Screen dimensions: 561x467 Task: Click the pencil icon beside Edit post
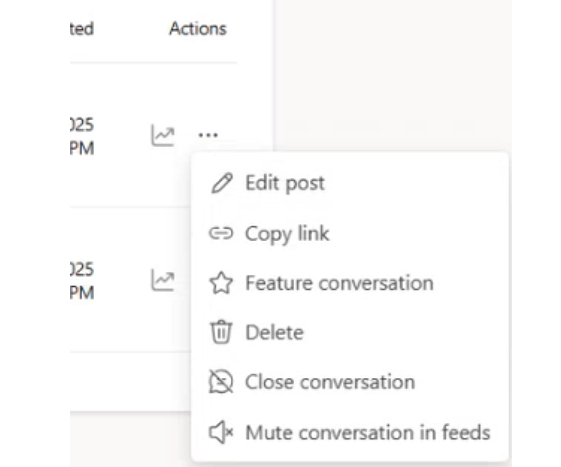click(x=222, y=183)
